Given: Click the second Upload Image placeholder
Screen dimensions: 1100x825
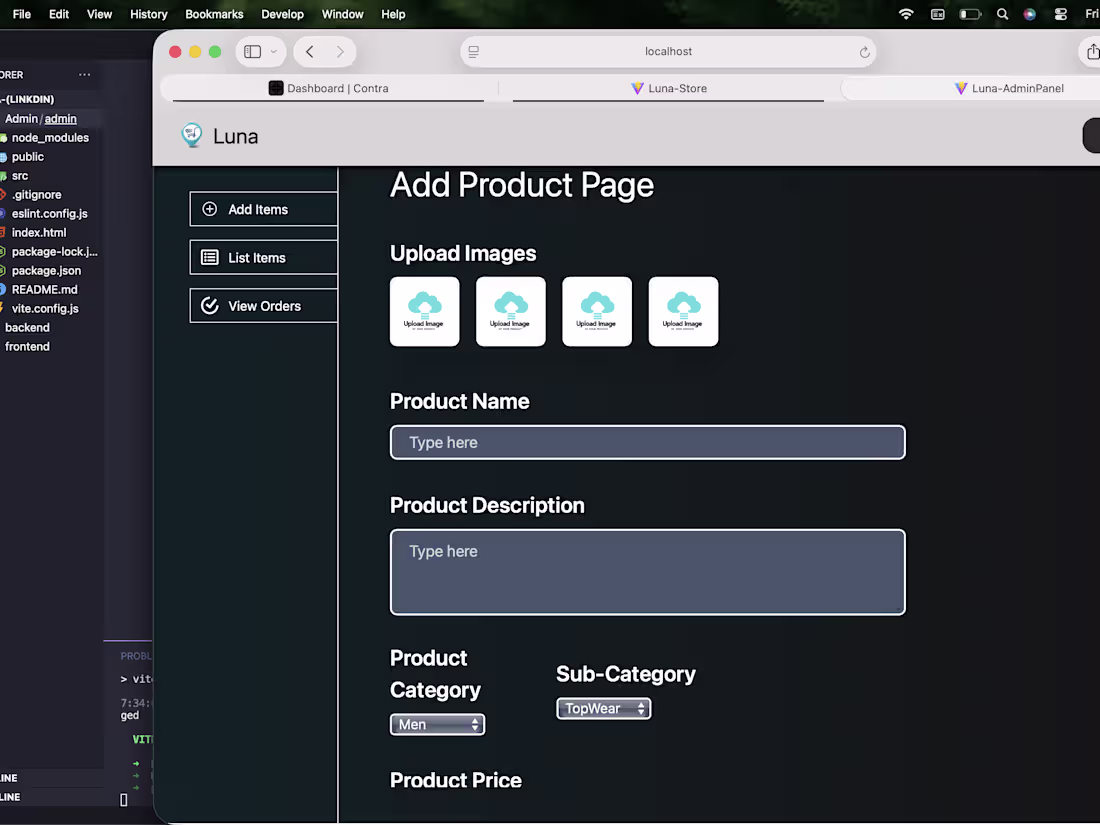Looking at the screenshot, I should pyautogui.click(x=510, y=311).
